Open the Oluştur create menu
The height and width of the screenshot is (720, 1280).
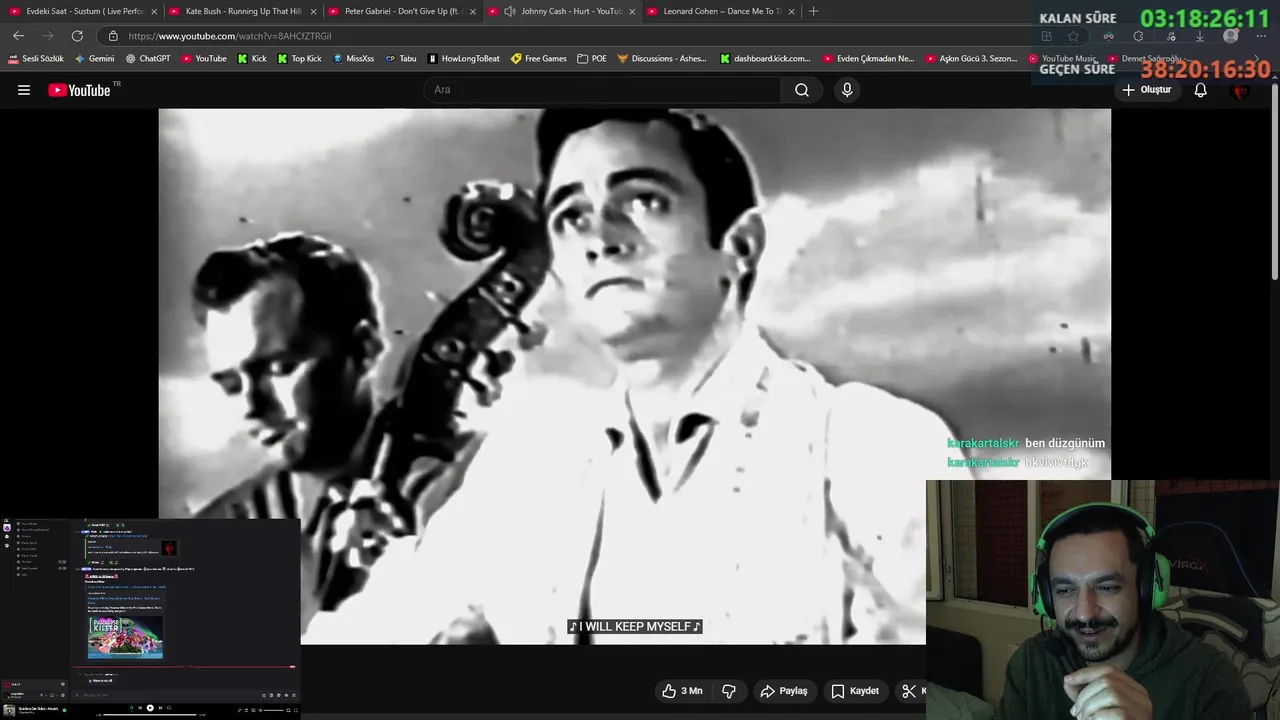tap(1146, 90)
